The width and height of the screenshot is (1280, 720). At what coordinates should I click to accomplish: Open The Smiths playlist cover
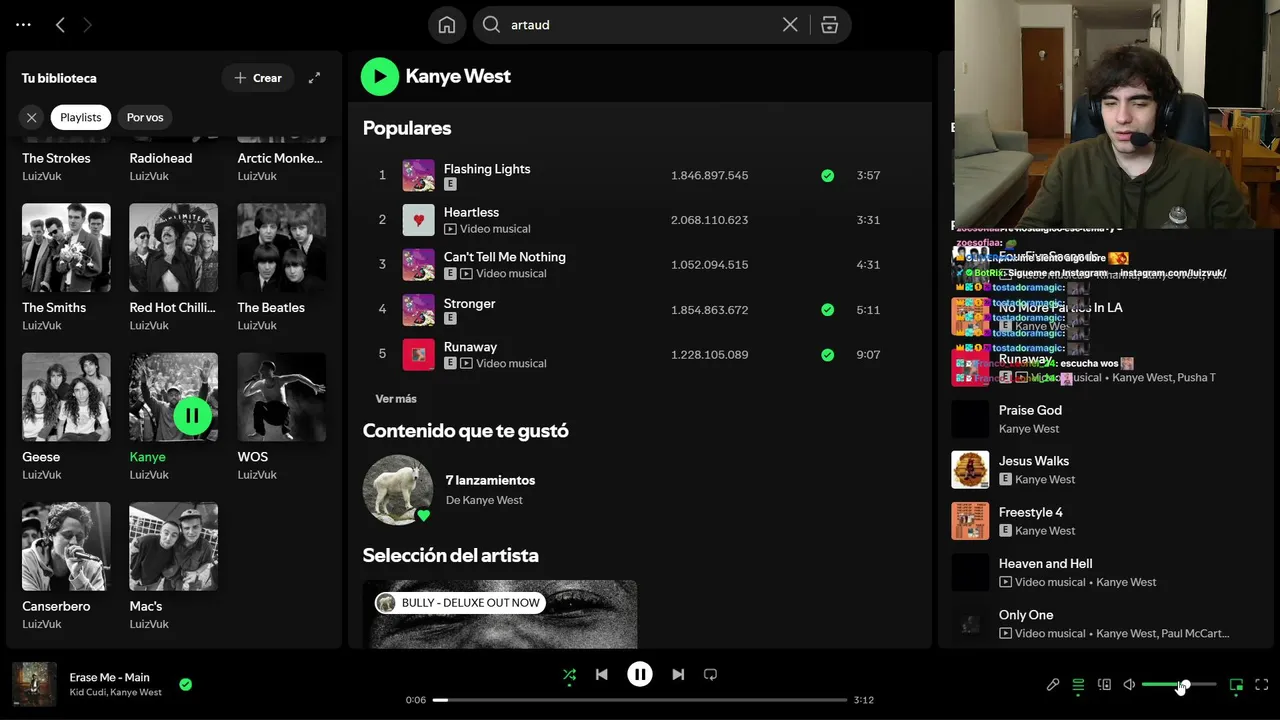(66, 248)
